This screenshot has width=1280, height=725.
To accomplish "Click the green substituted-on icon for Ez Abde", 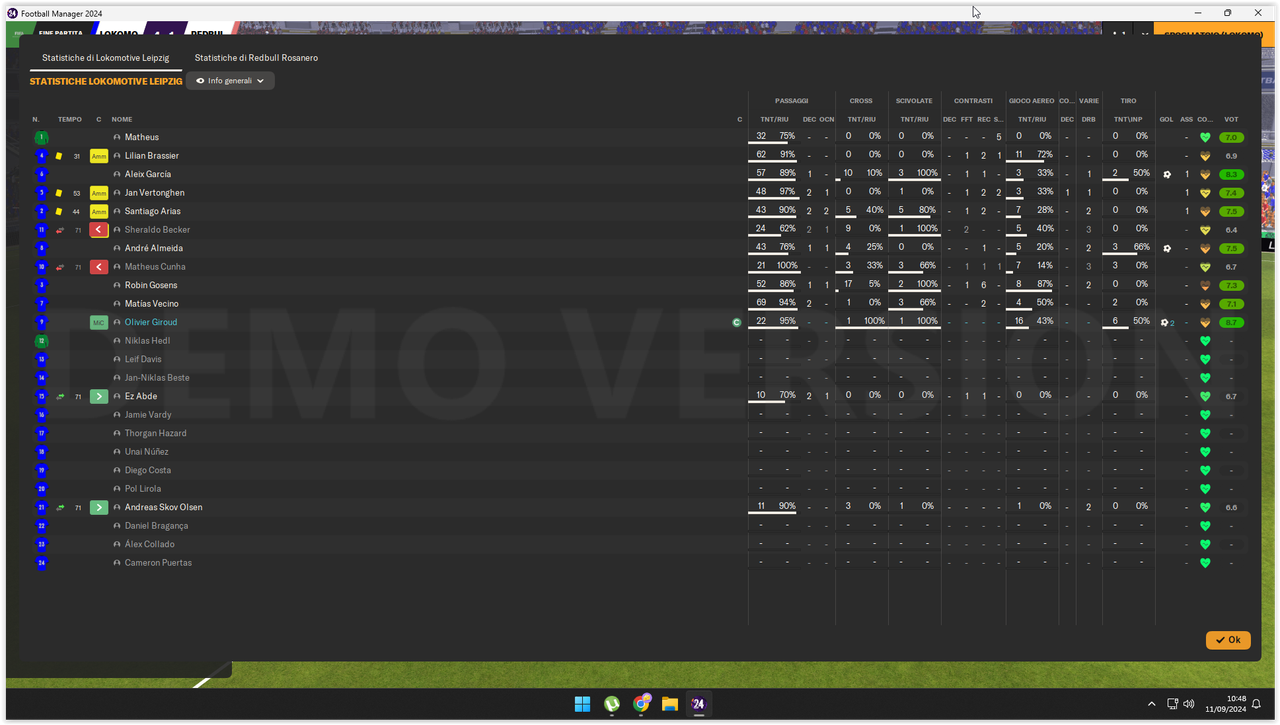I will pos(99,396).
